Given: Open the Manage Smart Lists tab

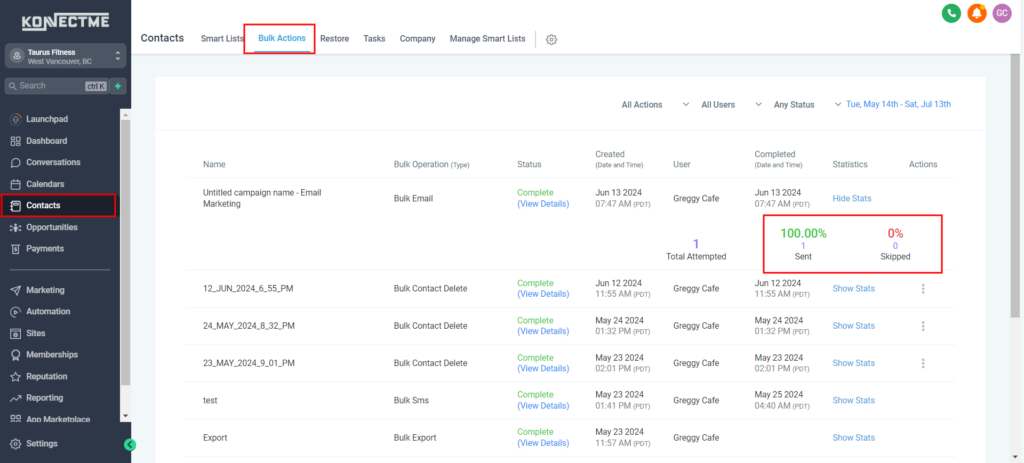Looking at the screenshot, I should point(487,39).
